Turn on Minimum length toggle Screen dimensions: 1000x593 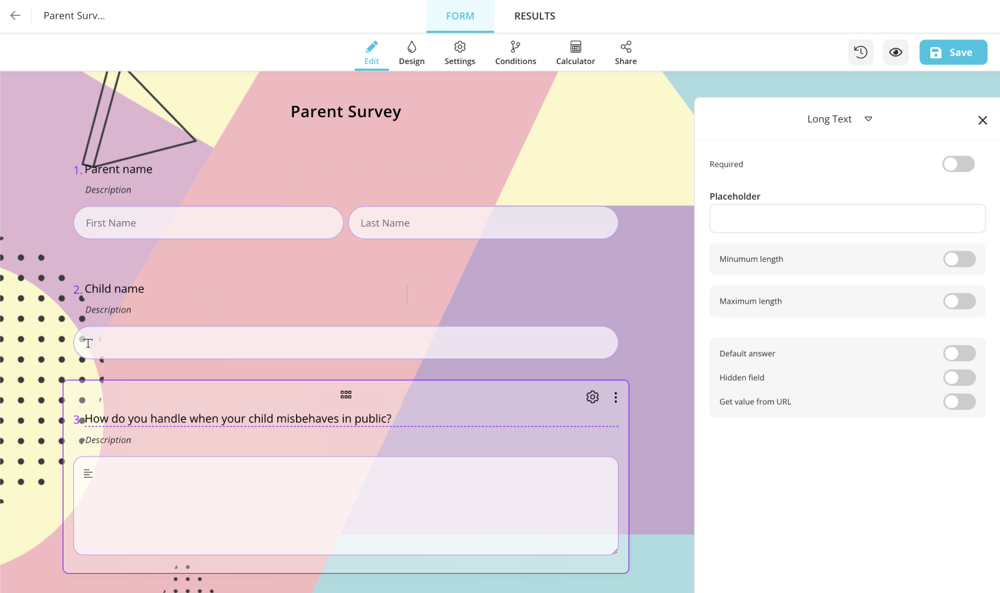[958, 259]
